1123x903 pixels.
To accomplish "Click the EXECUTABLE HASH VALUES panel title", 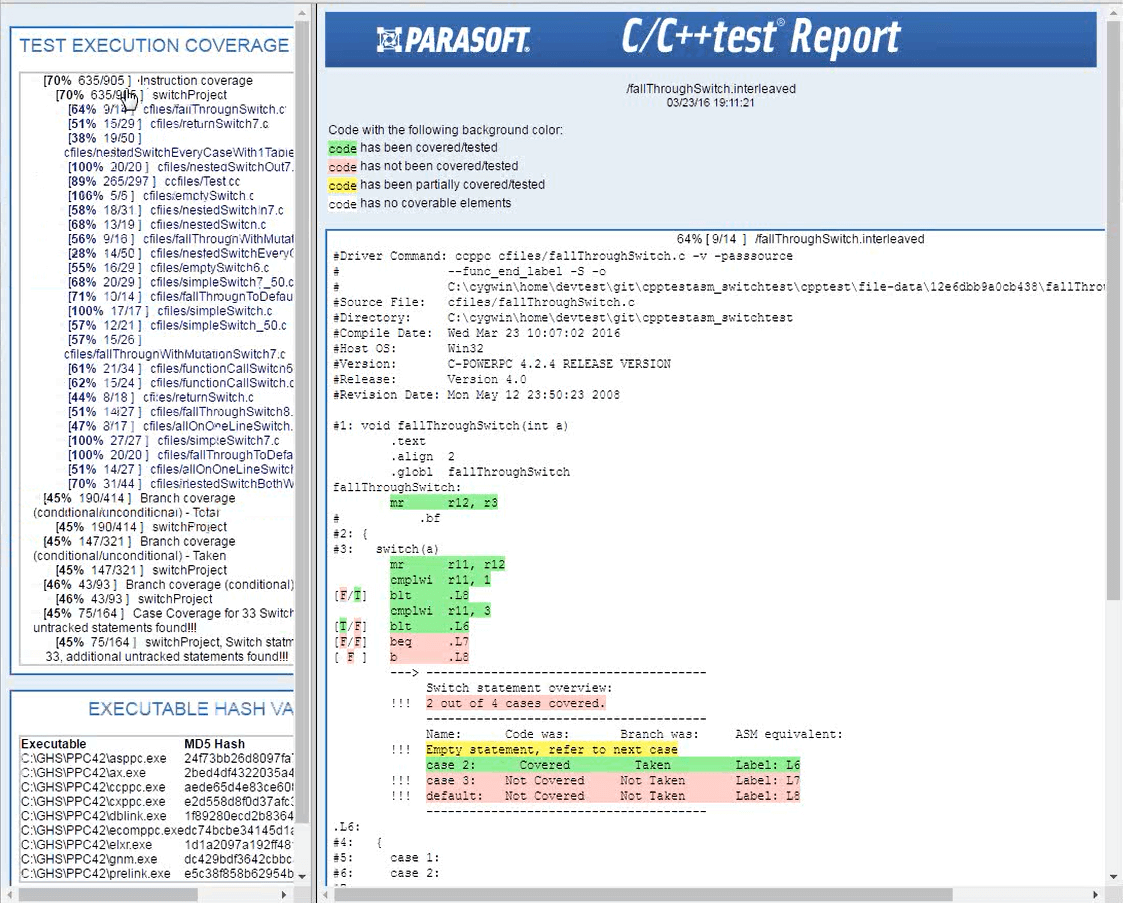I will [190, 709].
